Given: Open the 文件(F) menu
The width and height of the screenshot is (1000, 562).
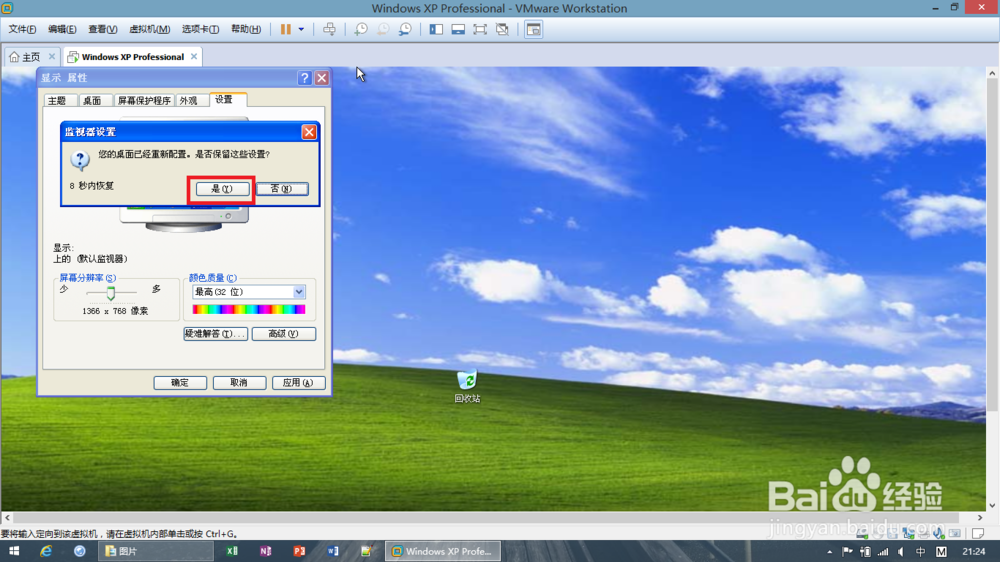Looking at the screenshot, I should (22, 29).
